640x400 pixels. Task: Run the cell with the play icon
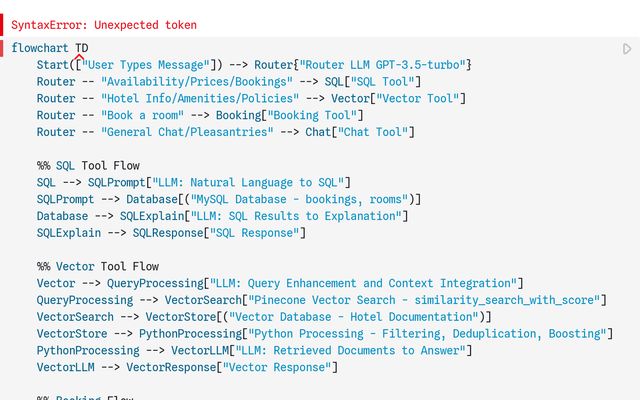point(627,49)
